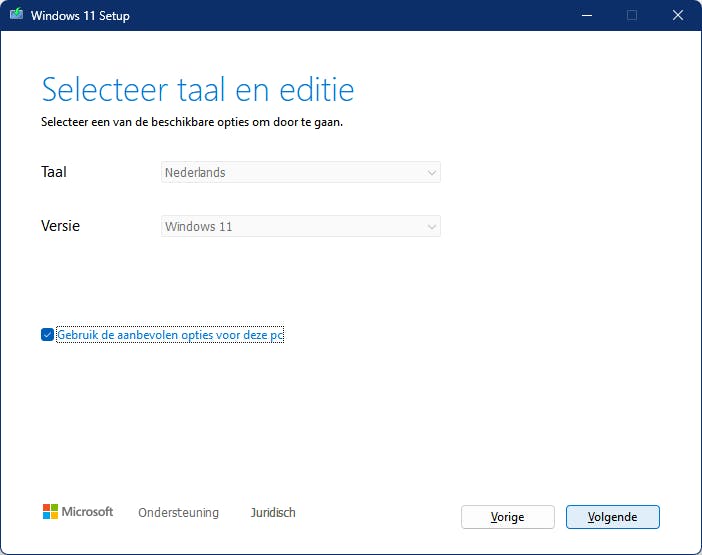Screen dimensions: 702x555
Task: Click the chevron arrow of the Versie dropdown
Action: tap(431, 226)
